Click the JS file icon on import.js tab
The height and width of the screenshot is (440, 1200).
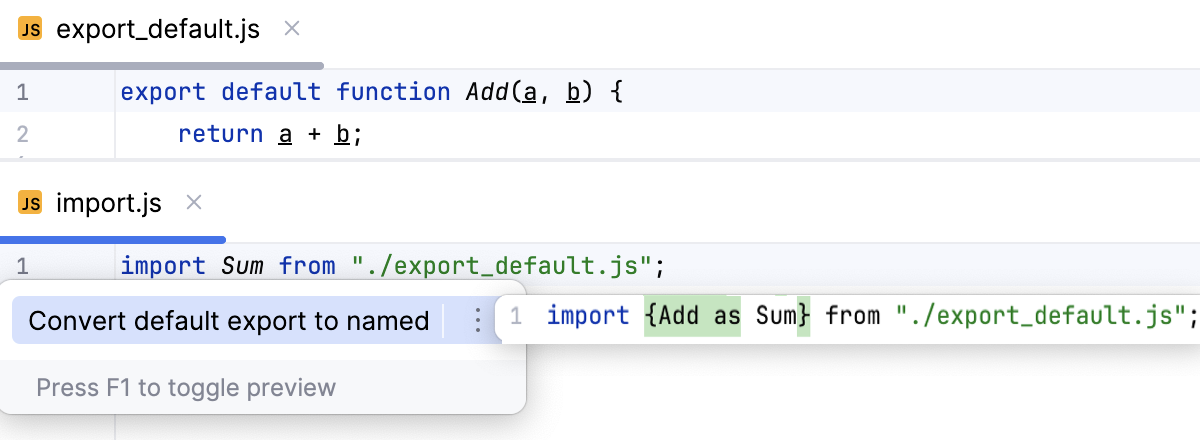click(31, 204)
